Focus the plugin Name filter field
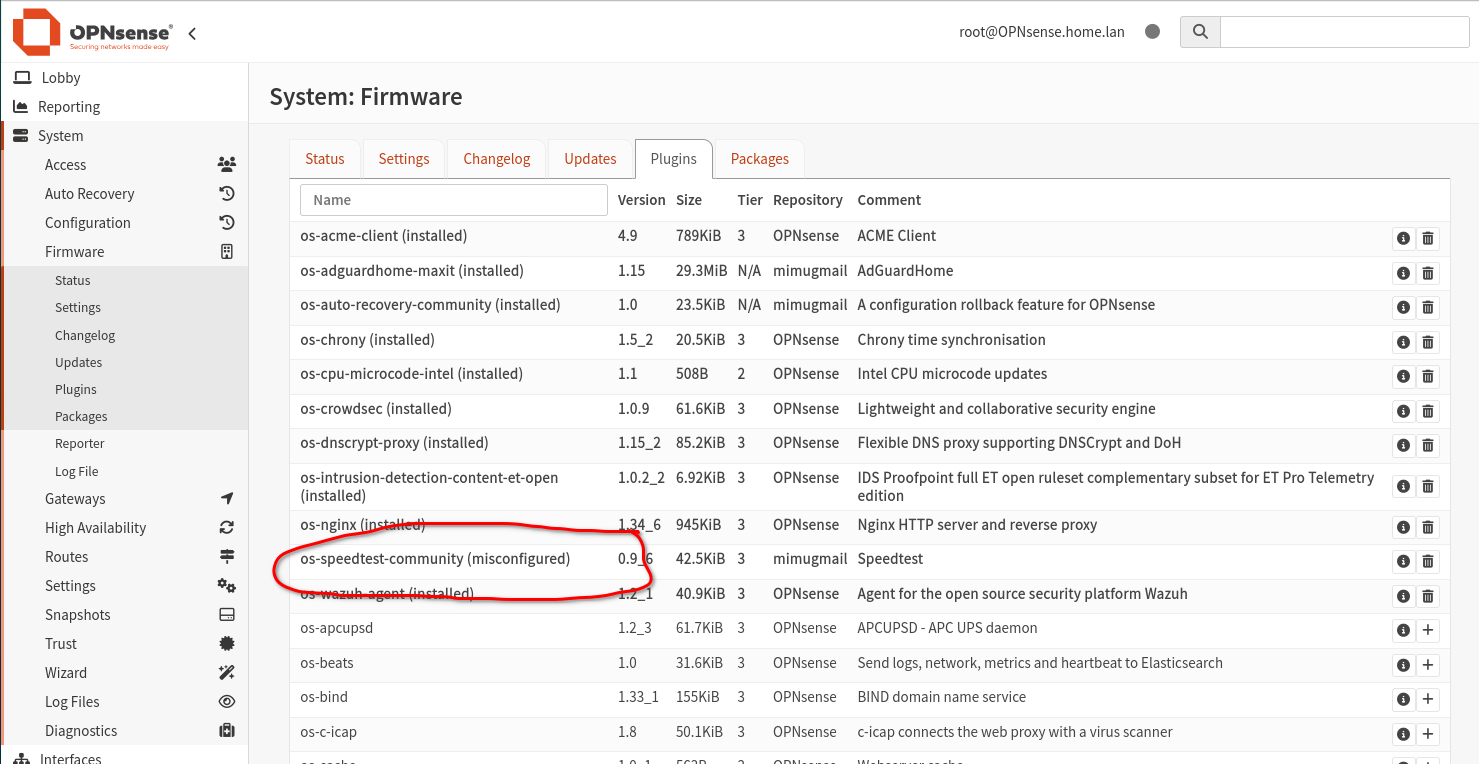 tap(454, 200)
